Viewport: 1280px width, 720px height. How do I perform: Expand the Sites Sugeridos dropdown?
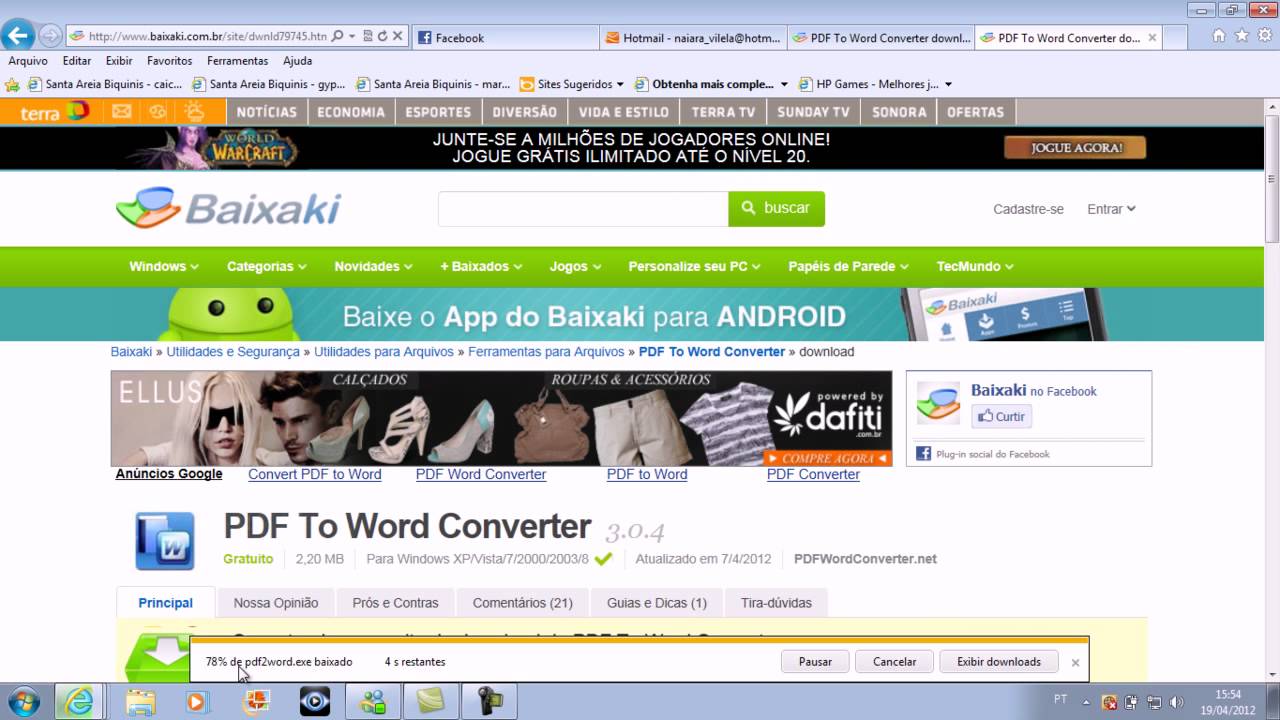click(x=620, y=84)
